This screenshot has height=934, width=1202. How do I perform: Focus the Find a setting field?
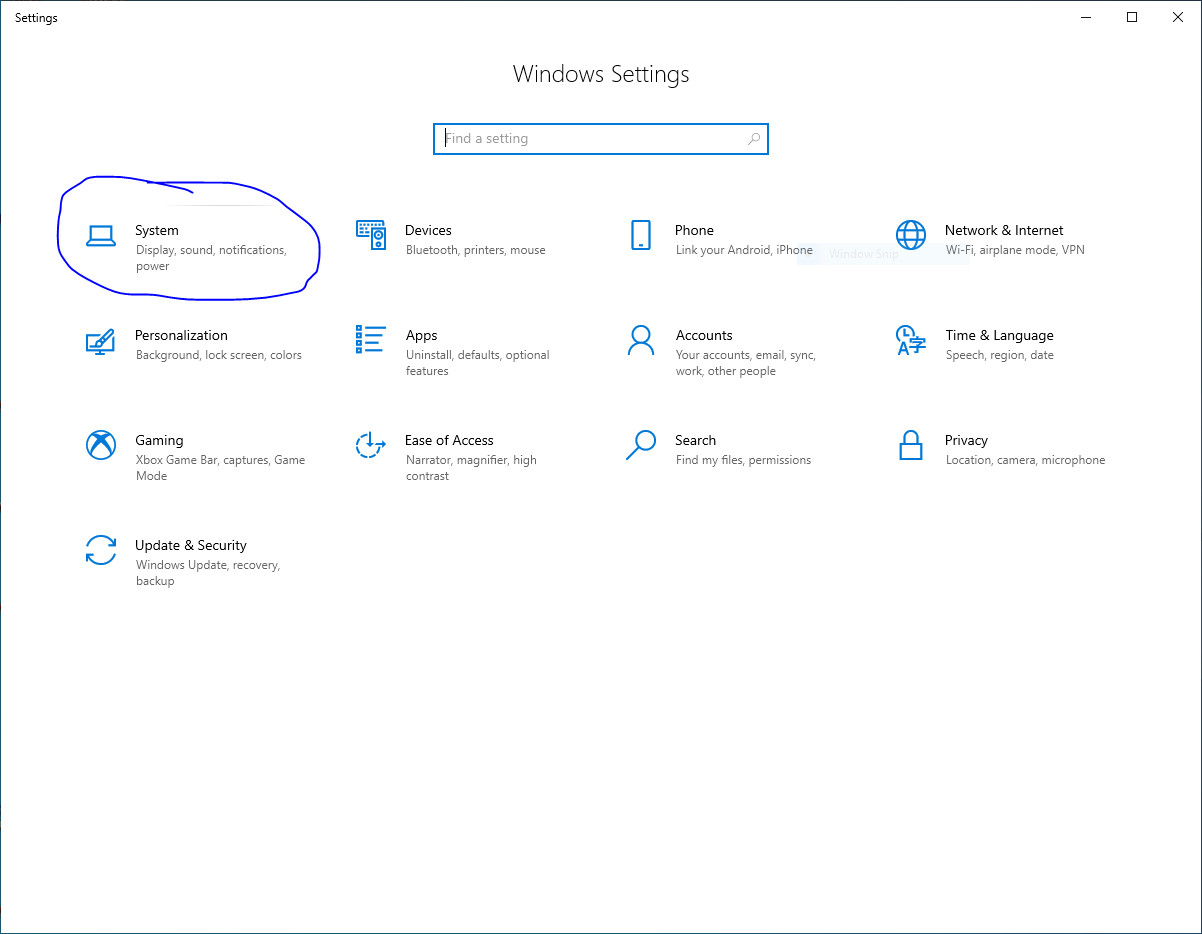pos(601,139)
